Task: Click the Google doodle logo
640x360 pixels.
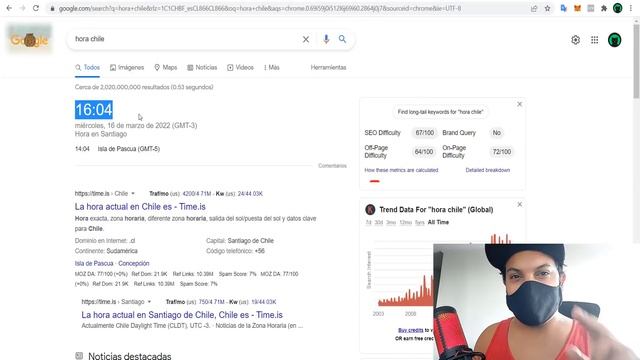Action: pyautogui.click(x=29, y=39)
